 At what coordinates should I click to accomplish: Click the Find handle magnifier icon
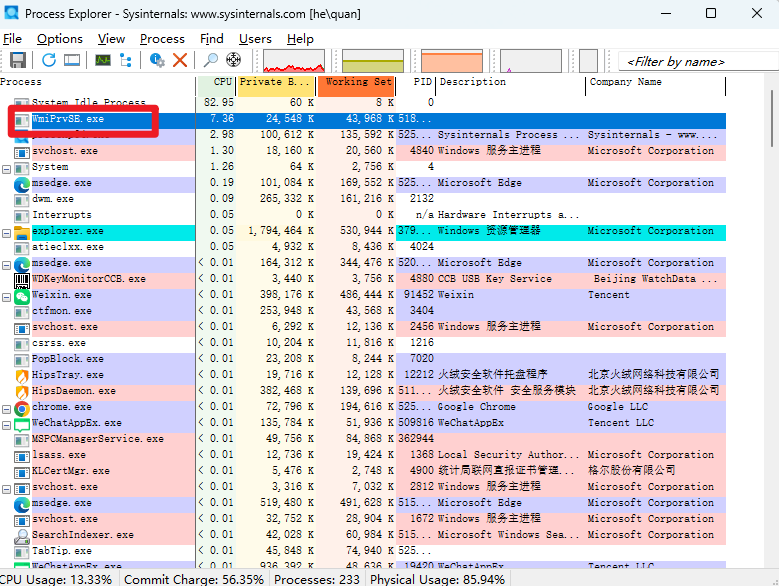click(x=211, y=61)
